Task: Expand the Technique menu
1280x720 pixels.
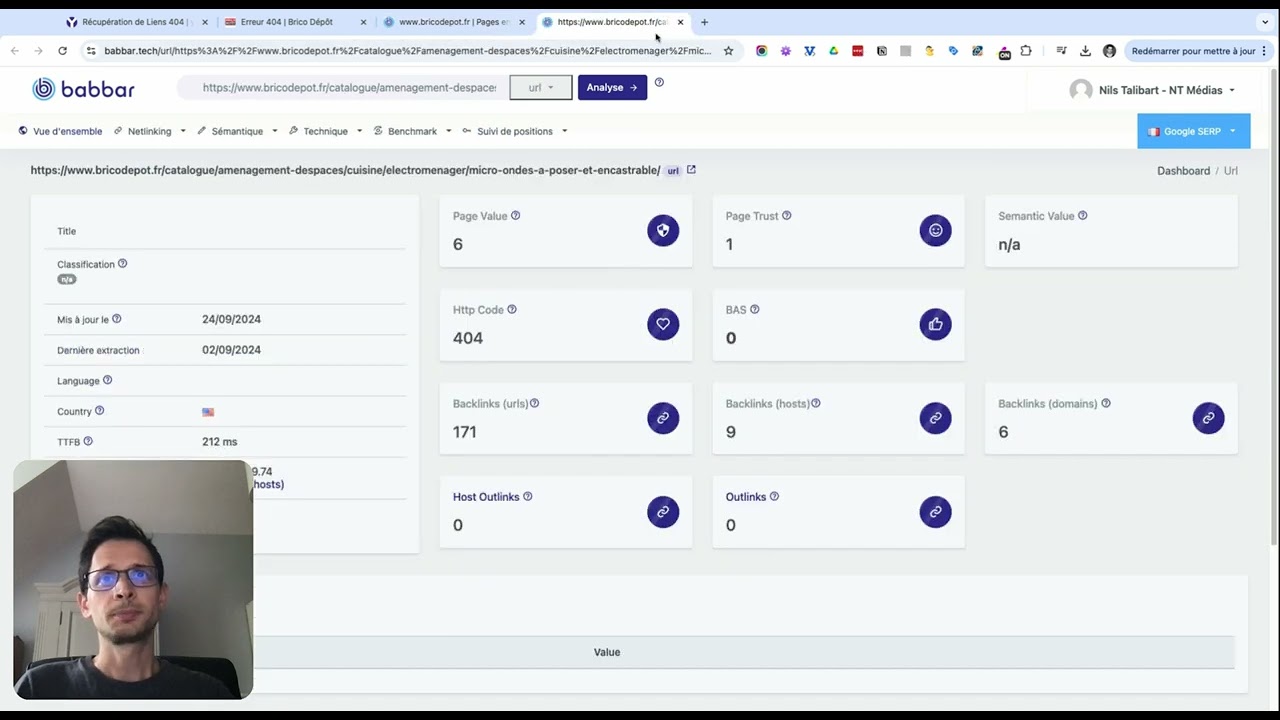Action: point(326,131)
